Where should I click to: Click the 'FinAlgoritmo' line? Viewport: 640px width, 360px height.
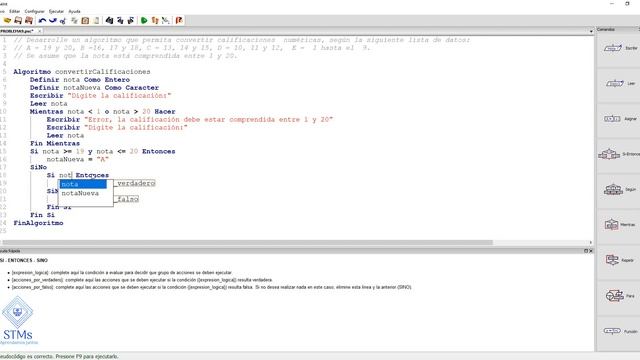click(x=38, y=223)
